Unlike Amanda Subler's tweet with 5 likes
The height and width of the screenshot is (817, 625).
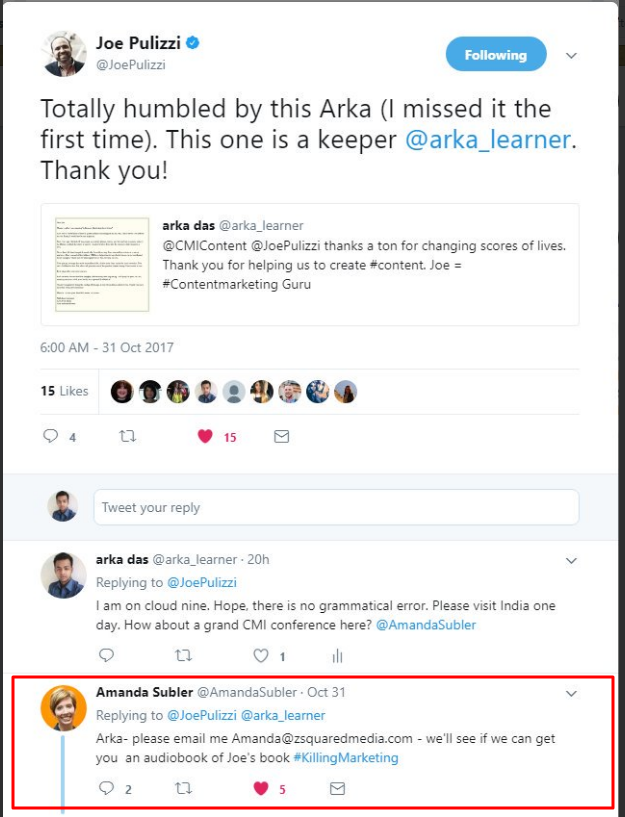261,789
